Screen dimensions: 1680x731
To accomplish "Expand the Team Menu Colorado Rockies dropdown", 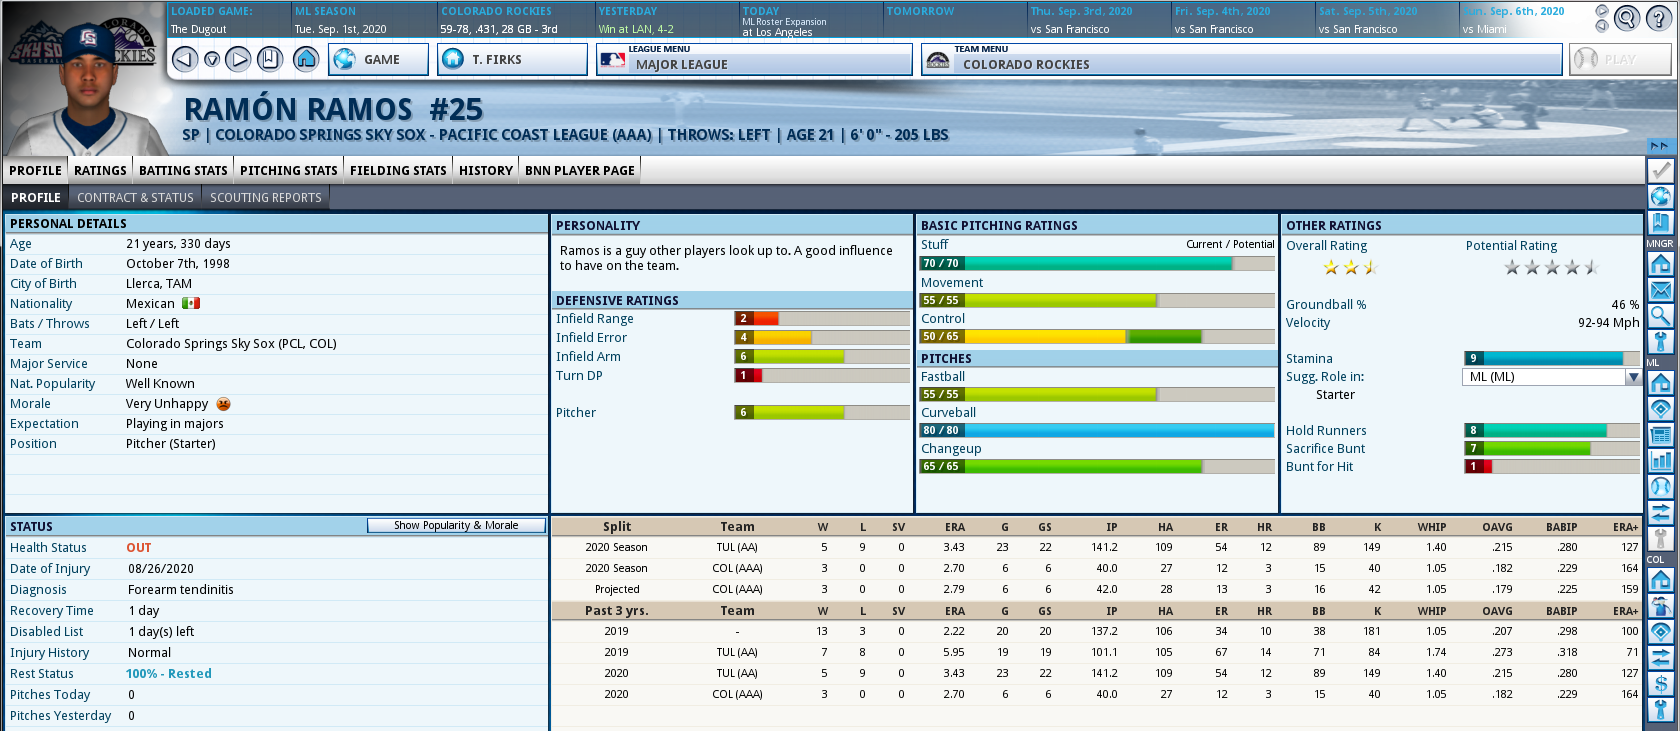I will point(1241,60).
